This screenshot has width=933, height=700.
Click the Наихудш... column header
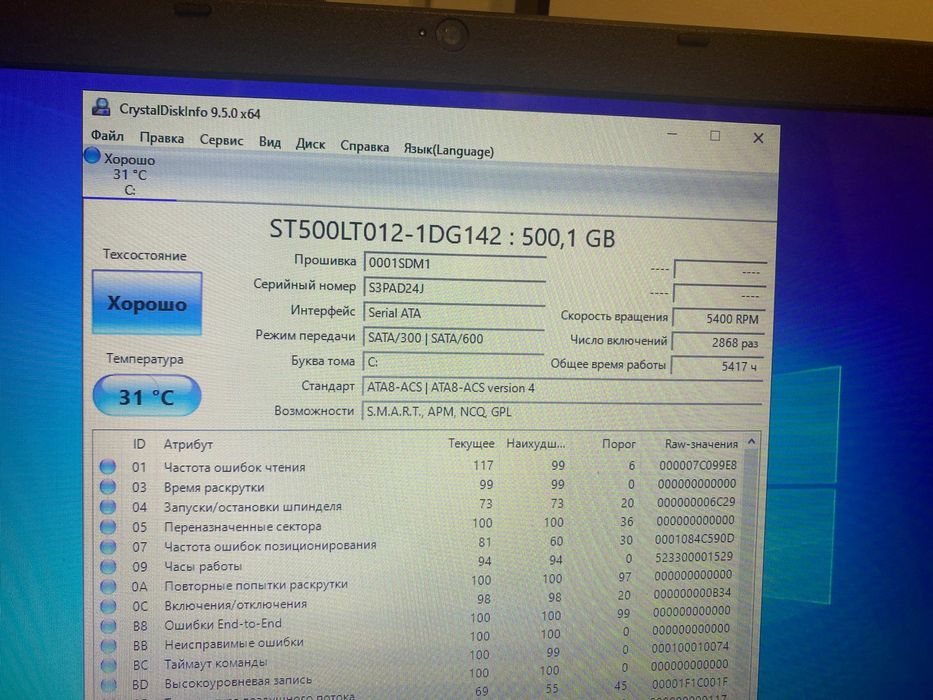536,443
